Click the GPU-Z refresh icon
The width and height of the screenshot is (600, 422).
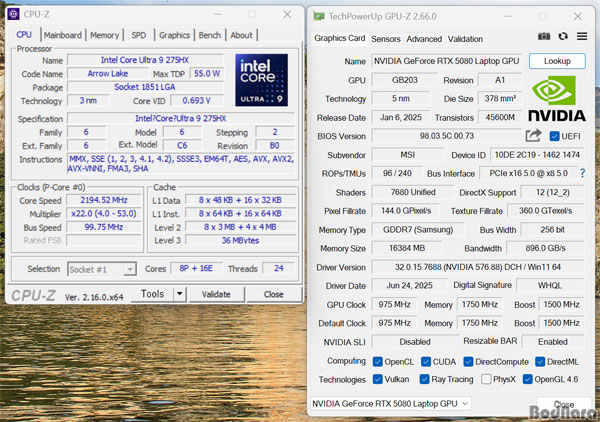point(563,36)
